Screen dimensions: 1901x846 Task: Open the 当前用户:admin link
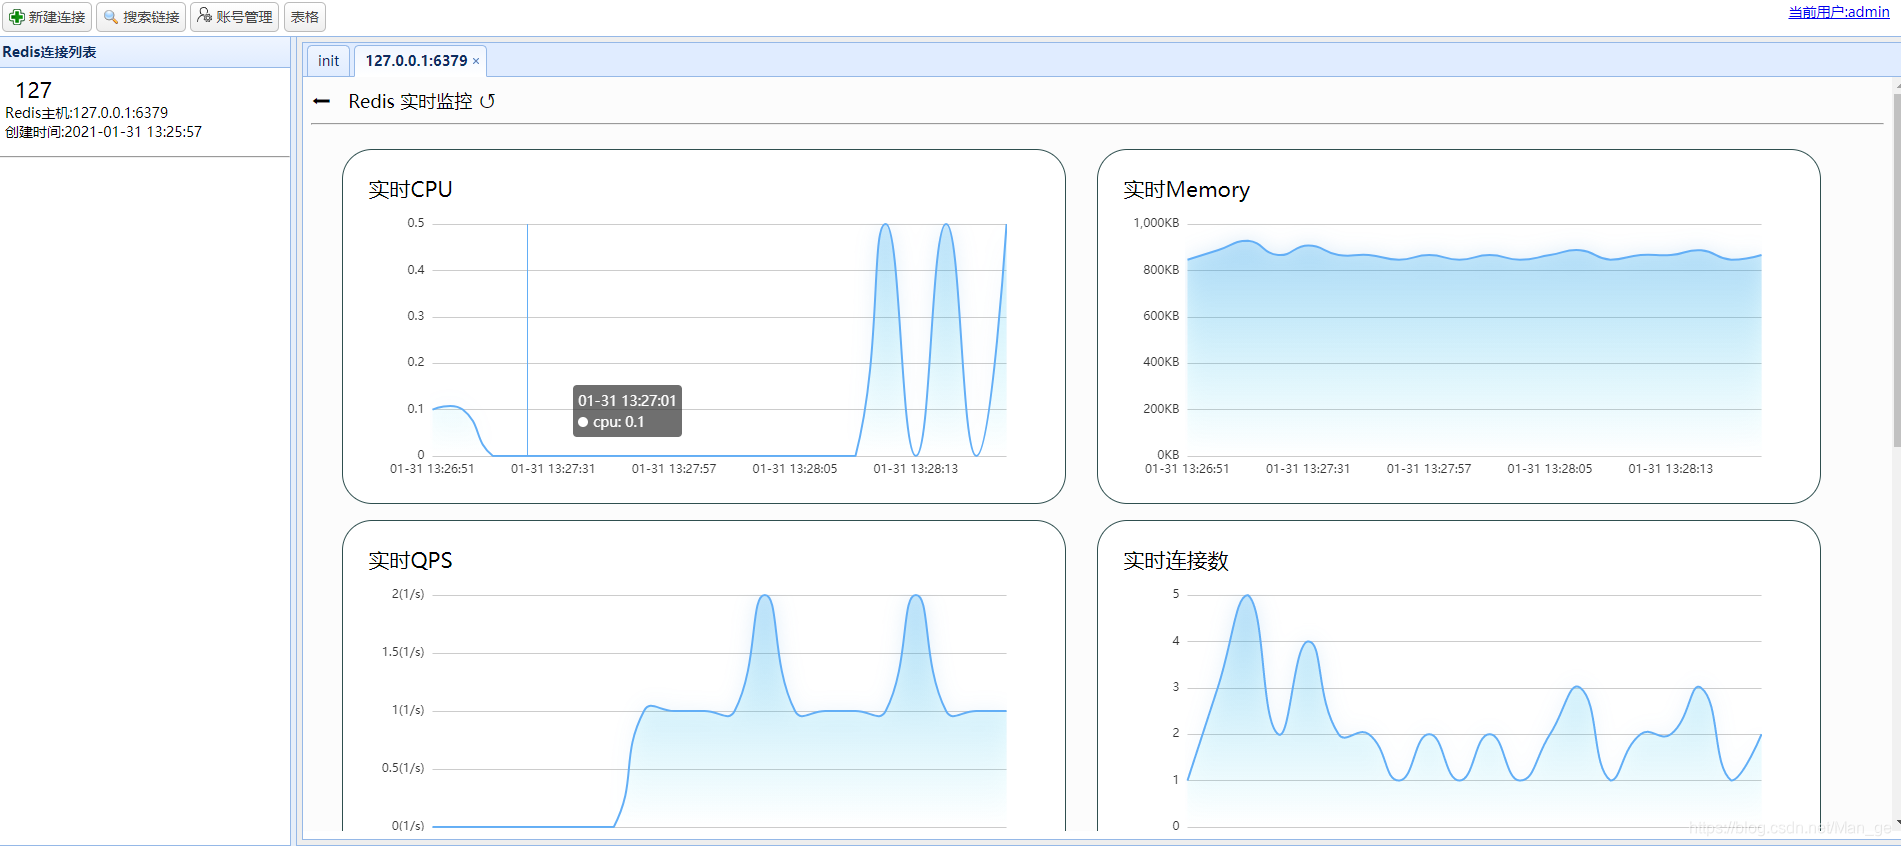pyautogui.click(x=1839, y=12)
